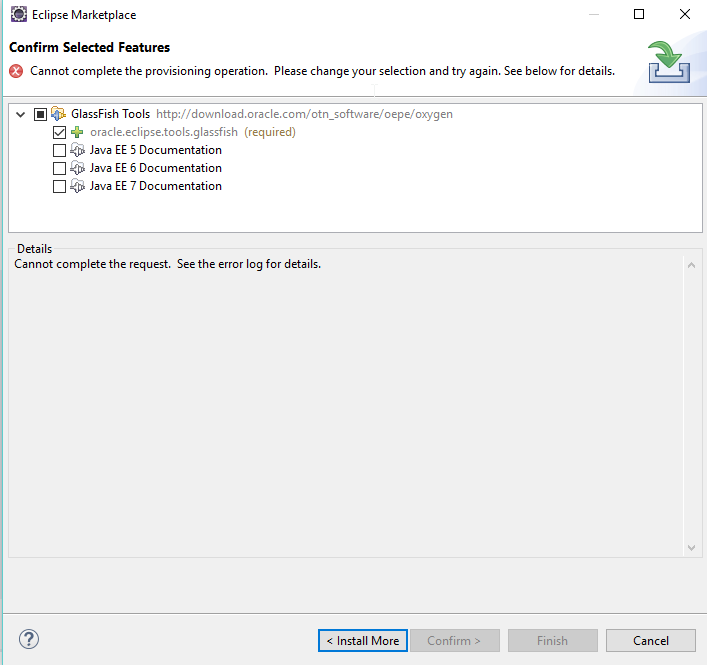Screen dimensions: 707x665
Task: Click the GlassFish Tools plugin icon
Action: (x=58, y=114)
